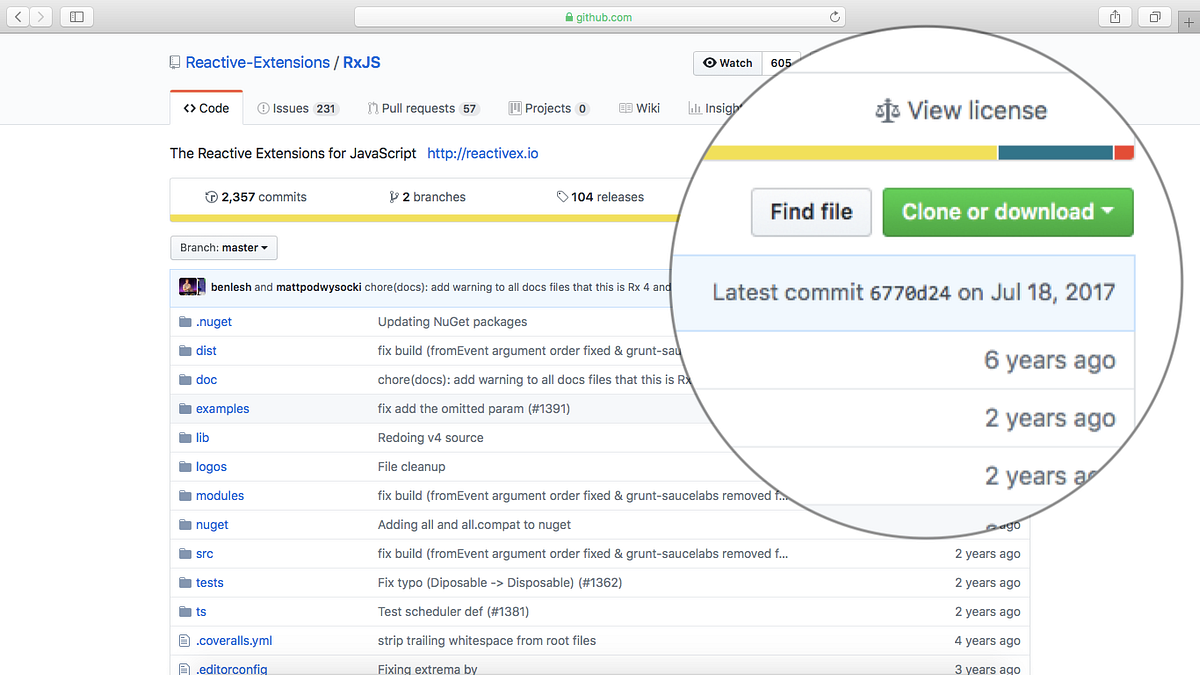Image resolution: width=1200 pixels, height=675 pixels.
Task: Open commit 'Redoing v4 source'
Action: click(431, 438)
